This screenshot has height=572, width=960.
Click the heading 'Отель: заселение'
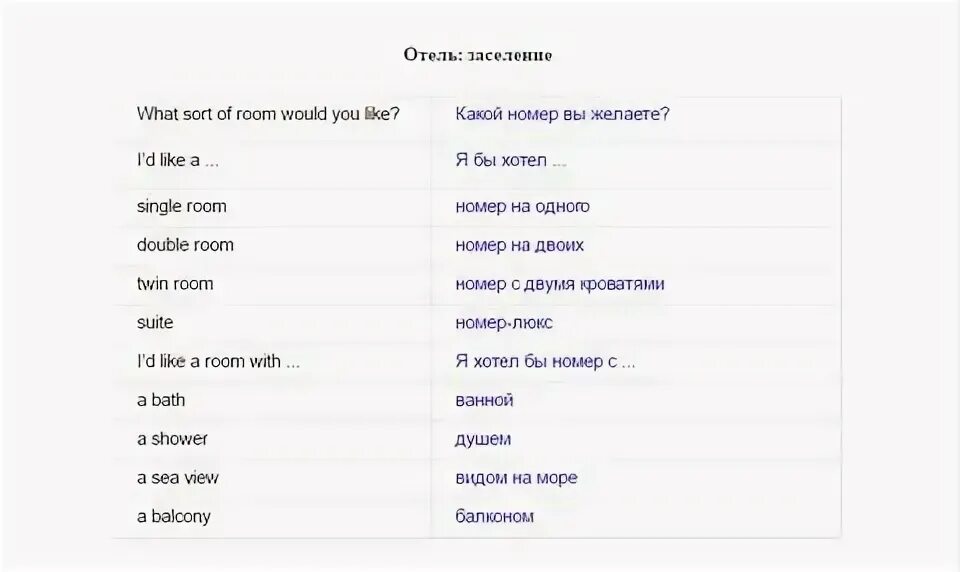click(478, 55)
